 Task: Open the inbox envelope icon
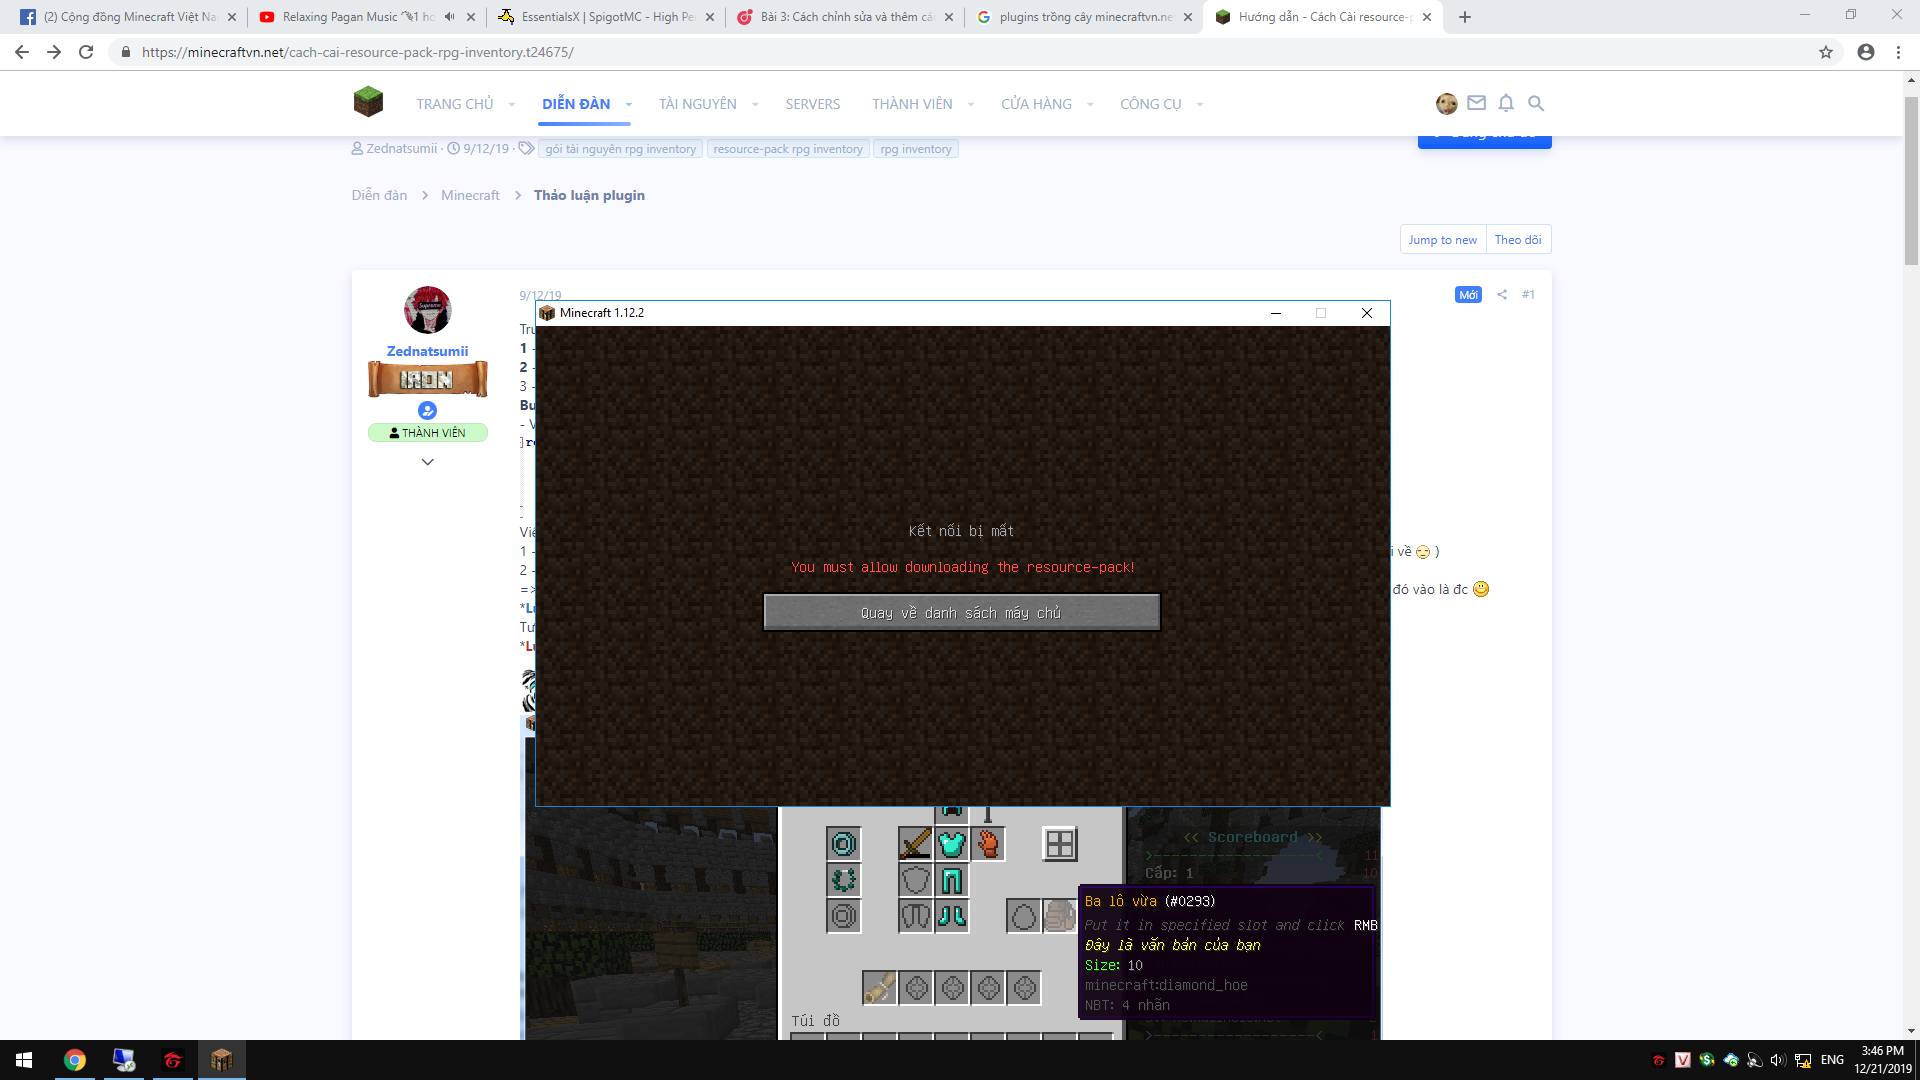coord(1476,103)
